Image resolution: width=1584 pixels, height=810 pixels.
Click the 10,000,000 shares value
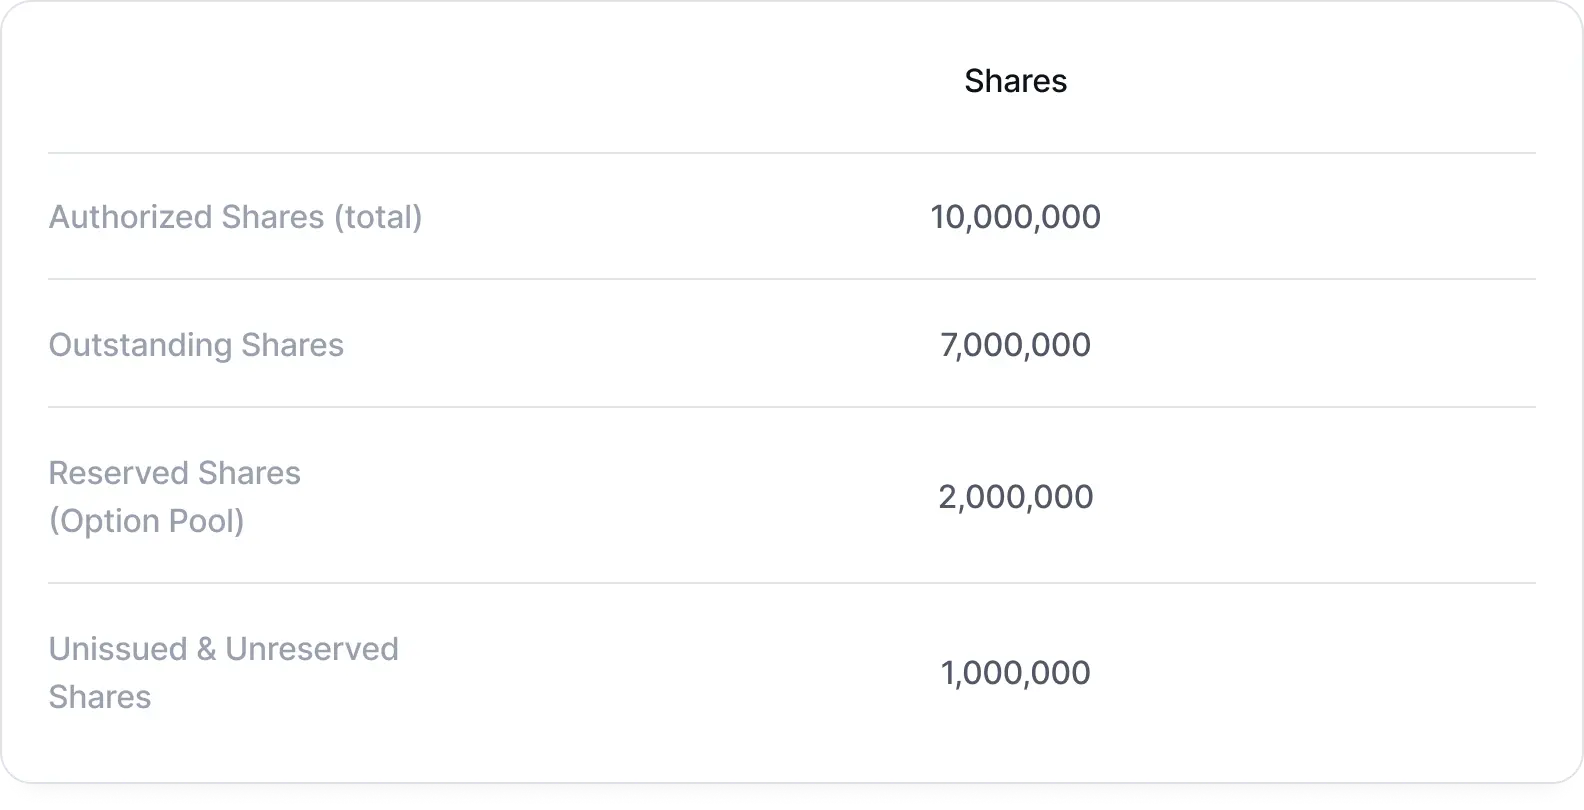[1015, 217]
